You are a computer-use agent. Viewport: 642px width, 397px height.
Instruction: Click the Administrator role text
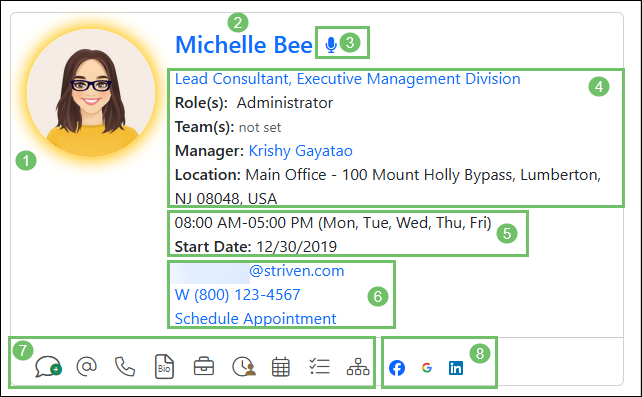(x=285, y=103)
